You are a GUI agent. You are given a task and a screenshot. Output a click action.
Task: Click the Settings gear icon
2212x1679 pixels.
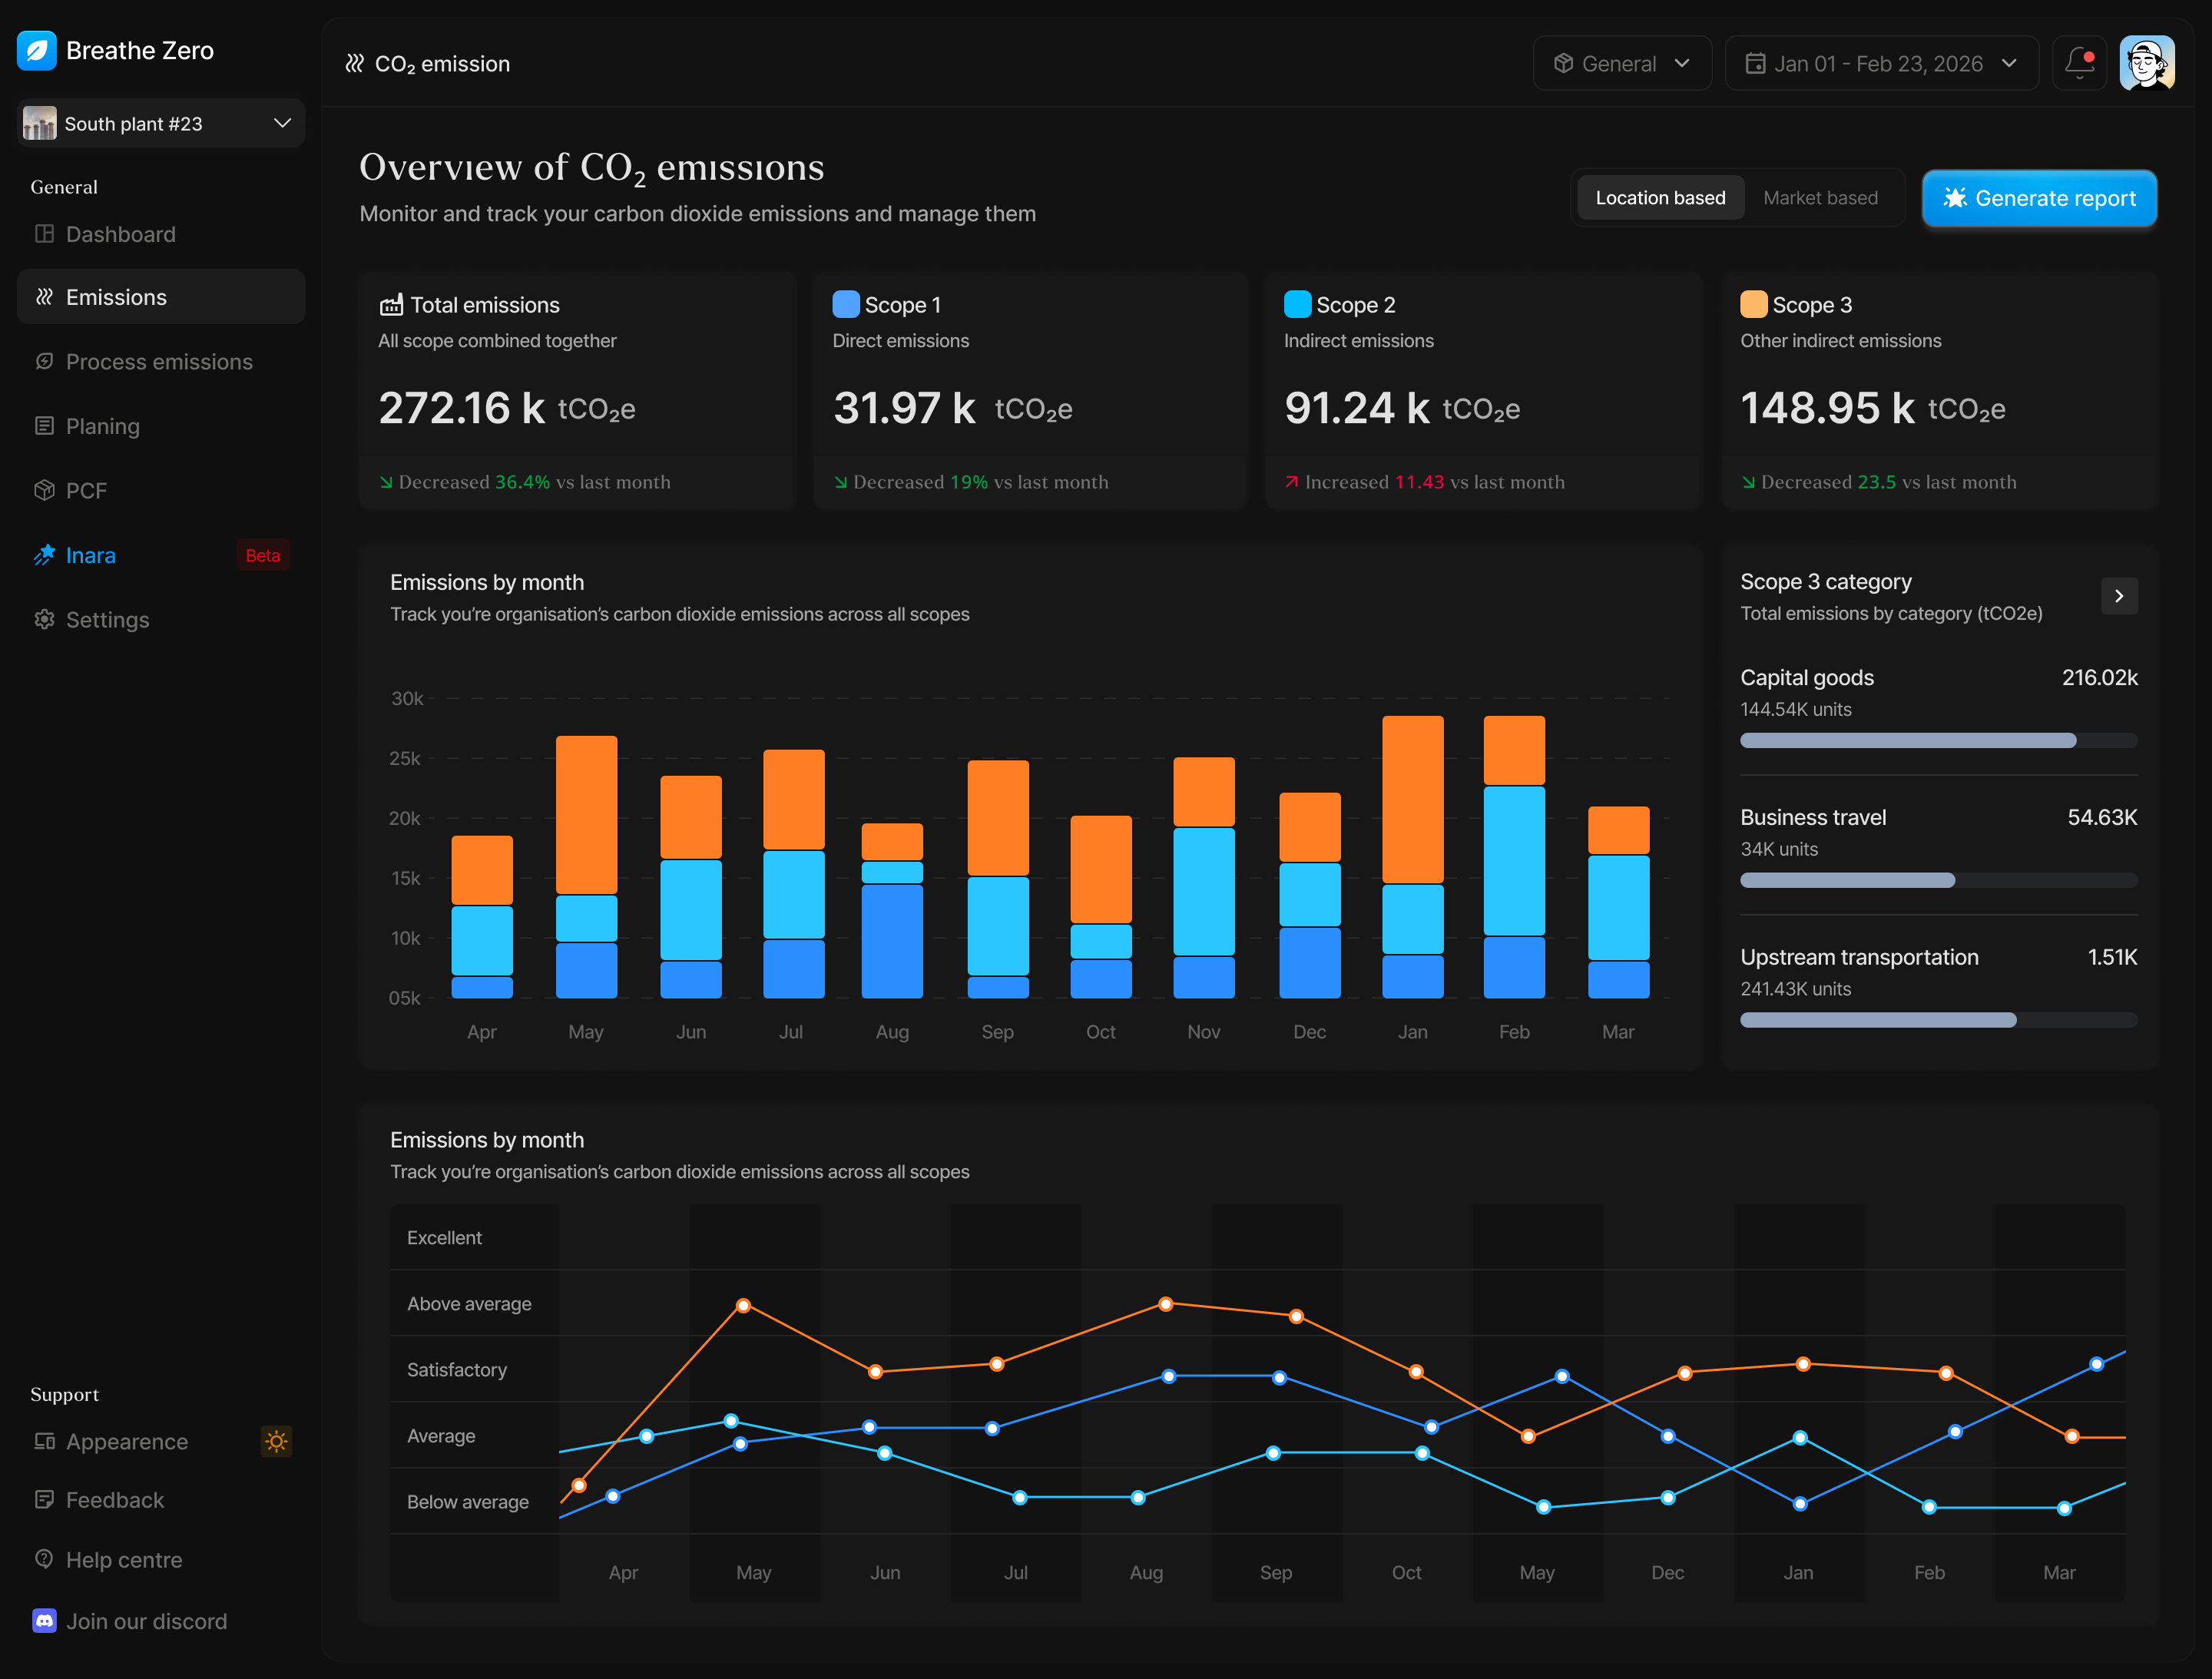(44, 619)
